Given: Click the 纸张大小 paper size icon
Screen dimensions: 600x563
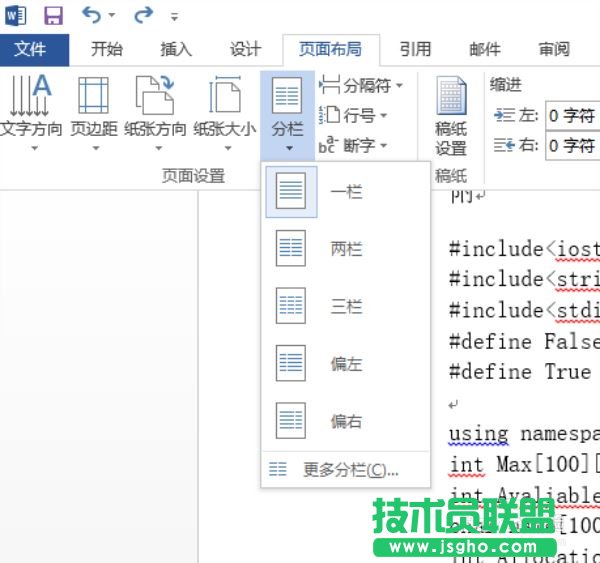Looking at the screenshot, I should (225, 95).
